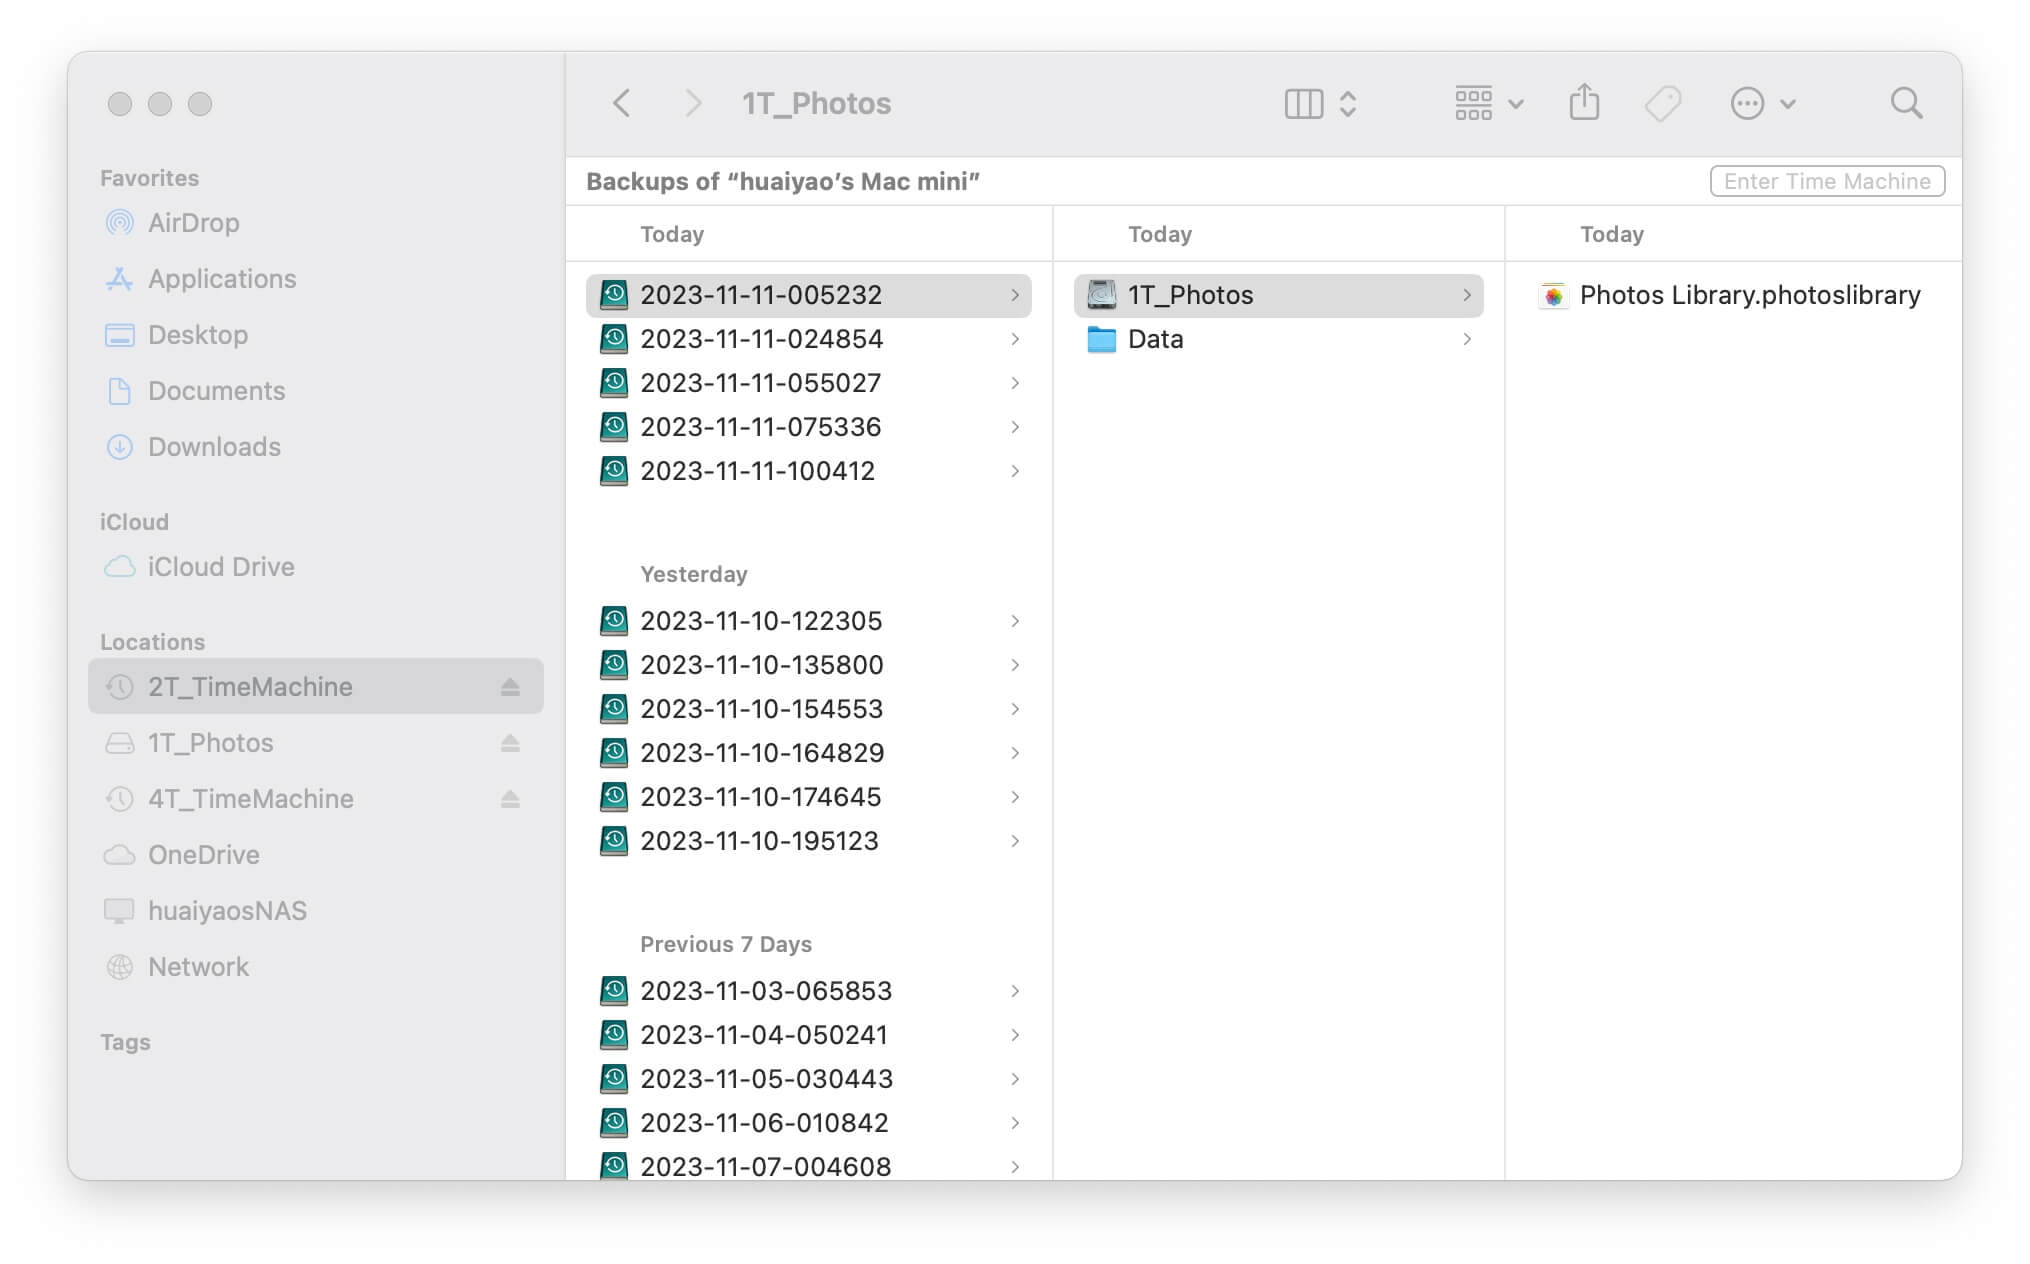This screenshot has height=1264, width=2030.
Task: Expand chevron of 2023-11-03-065853 row
Action: [x=1015, y=991]
